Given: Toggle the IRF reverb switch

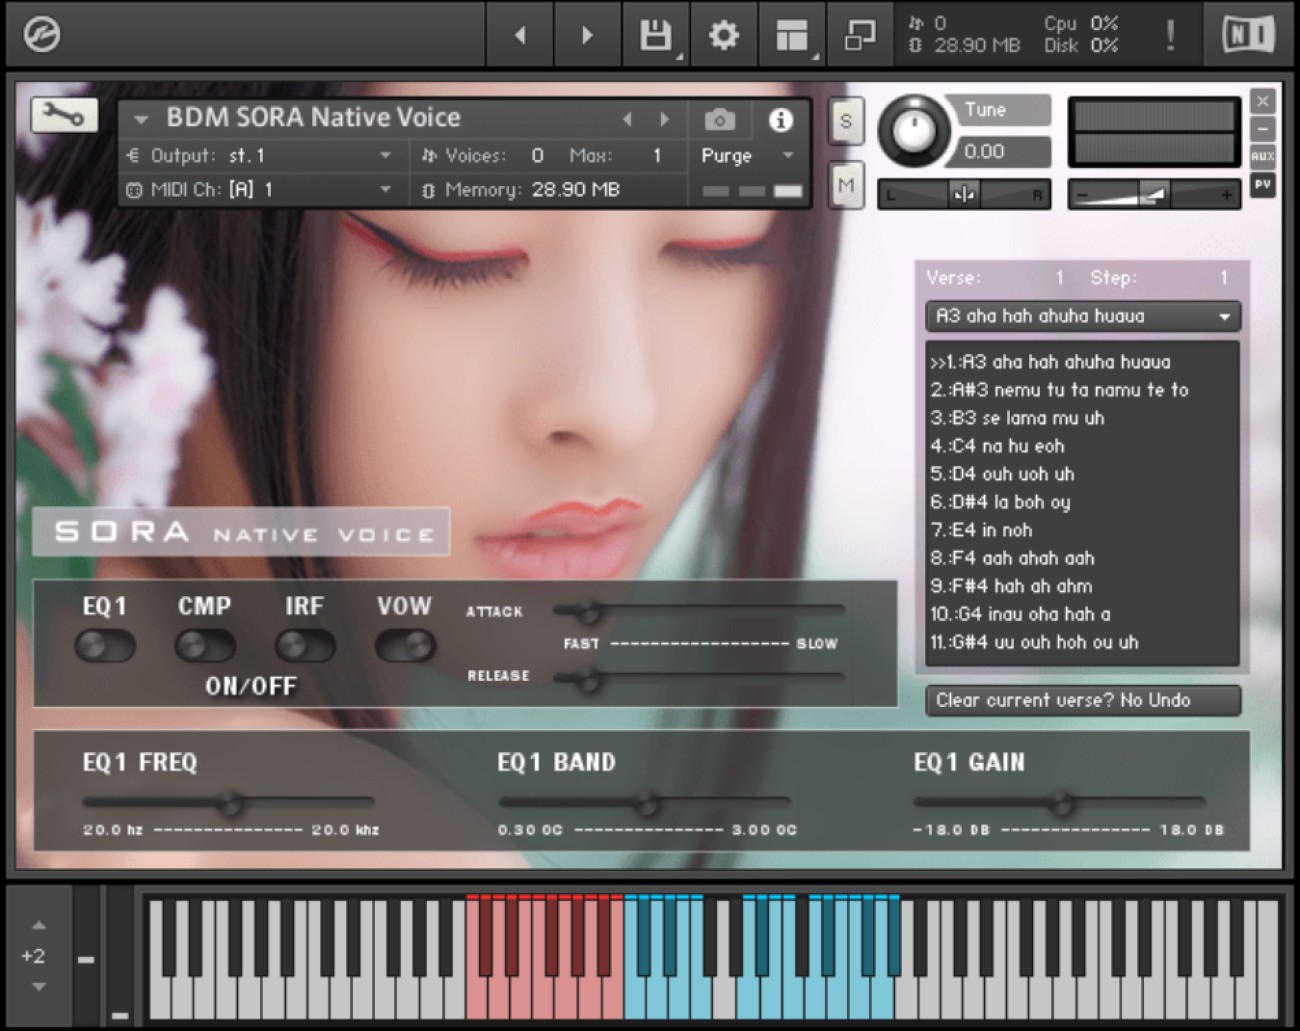Looking at the screenshot, I should point(305,646).
